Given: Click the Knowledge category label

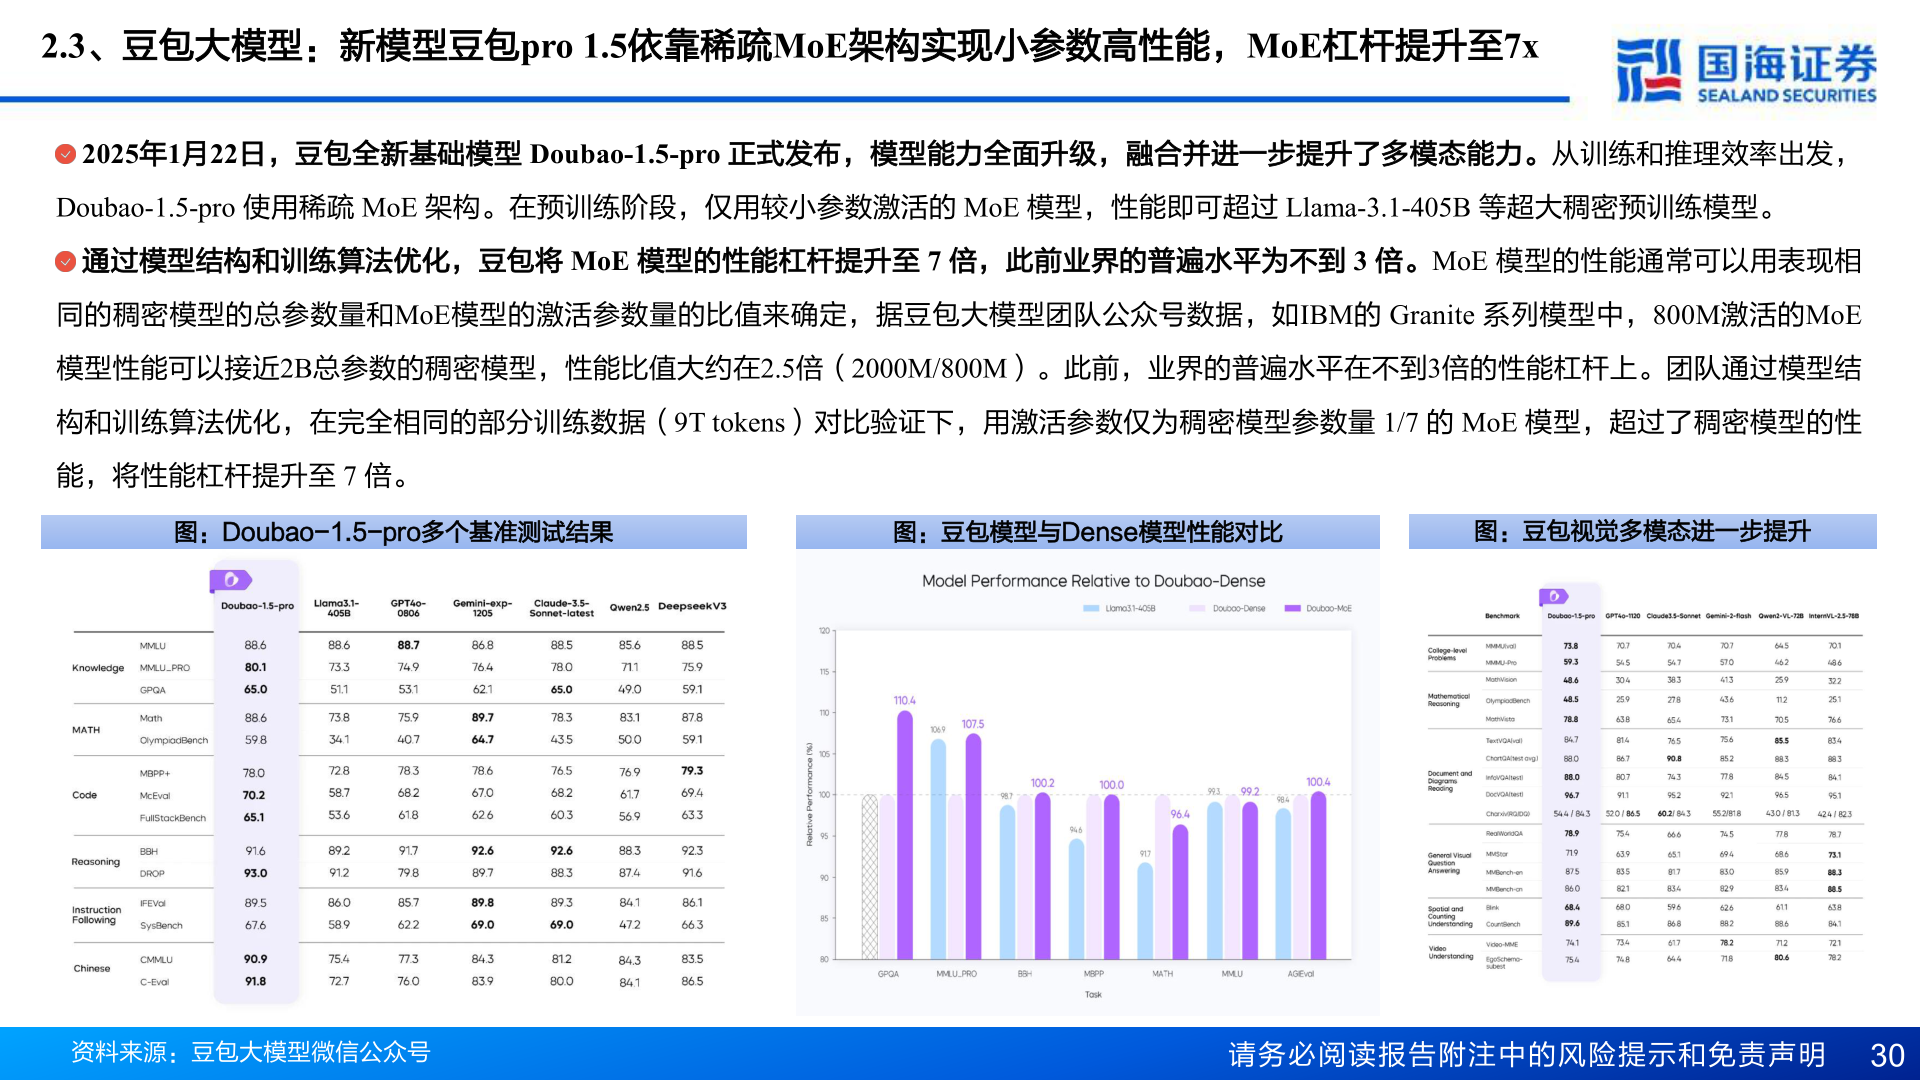Looking at the screenshot, I should (98, 668).
